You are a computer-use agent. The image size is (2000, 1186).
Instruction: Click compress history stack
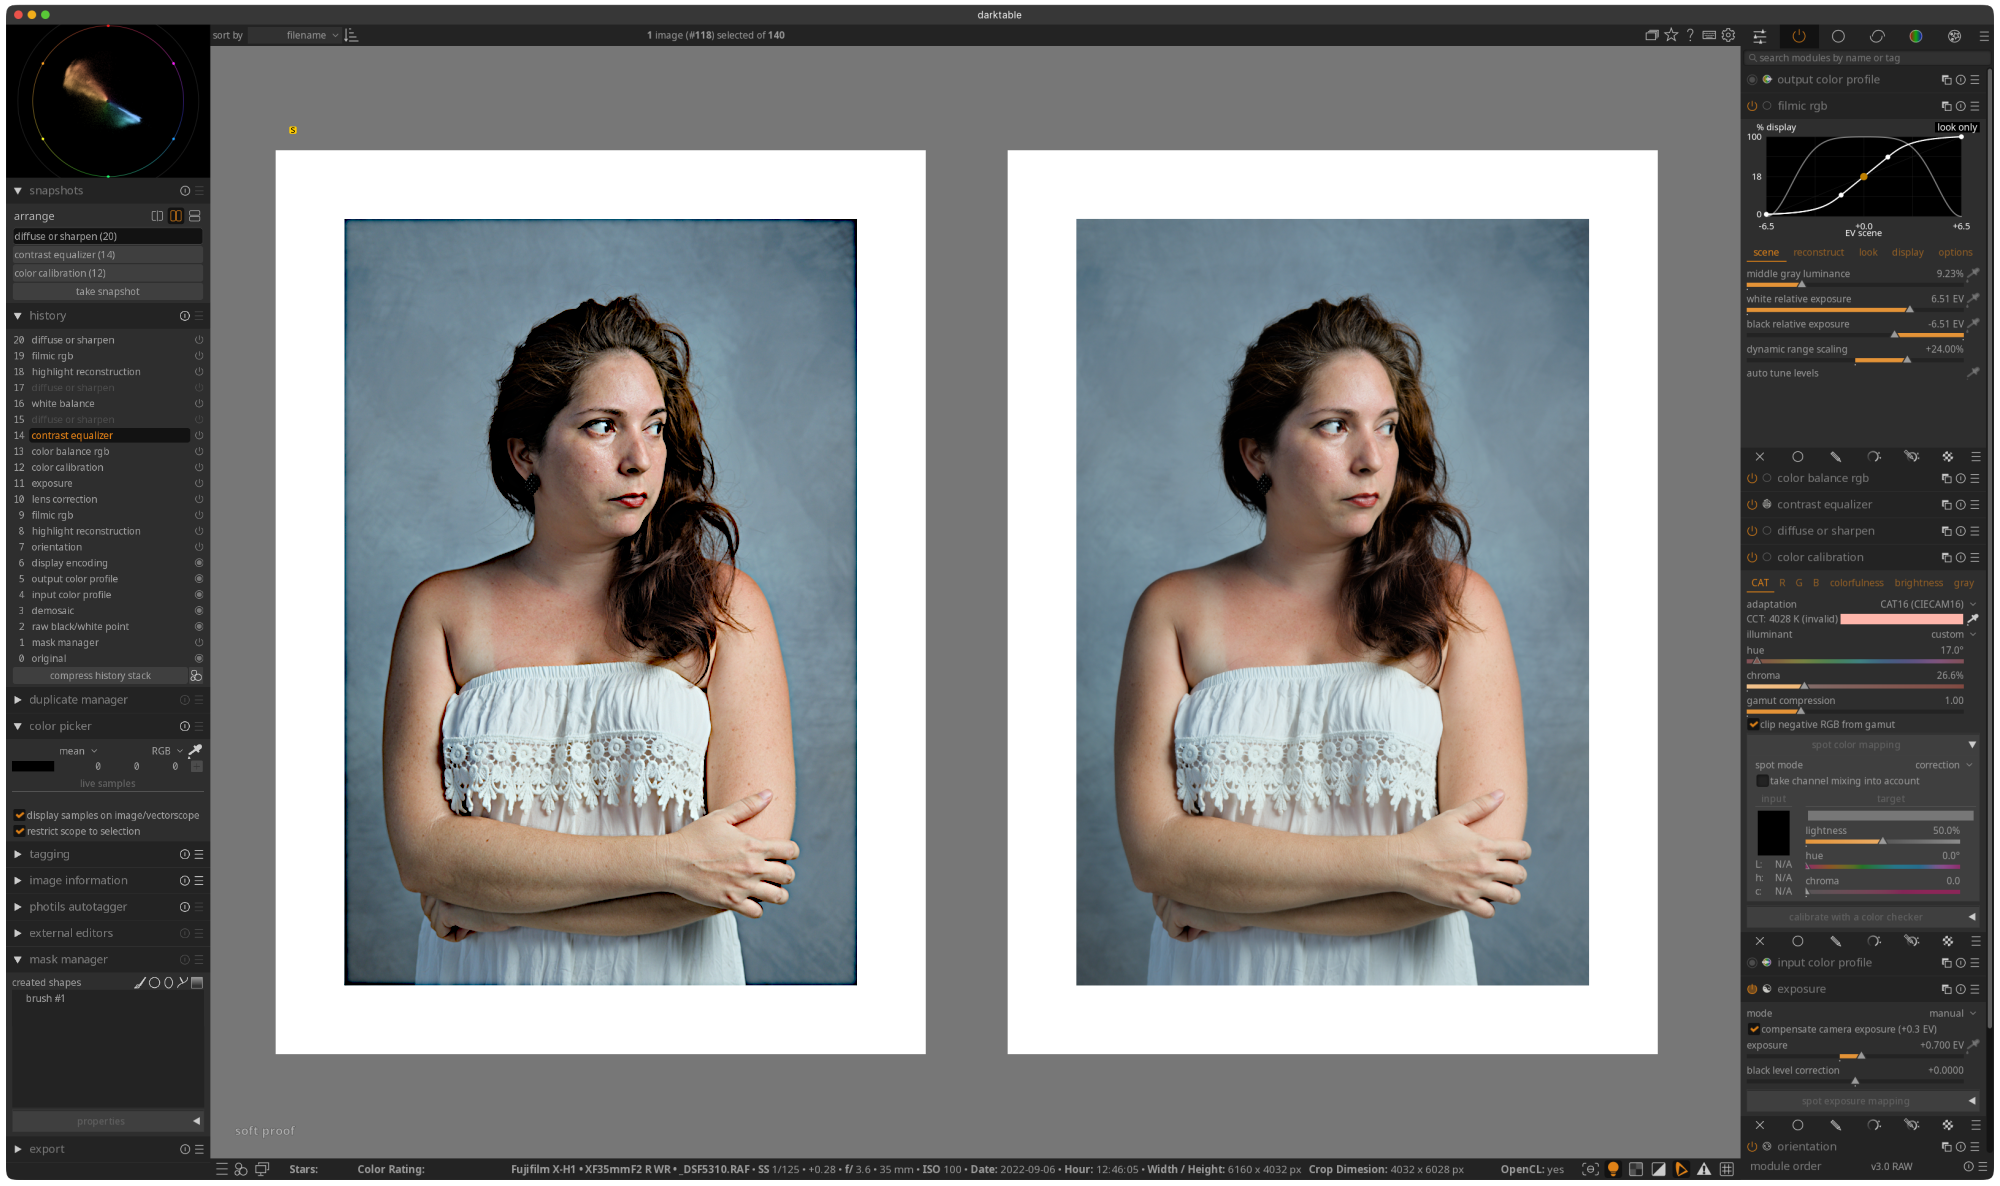[100, 675]
